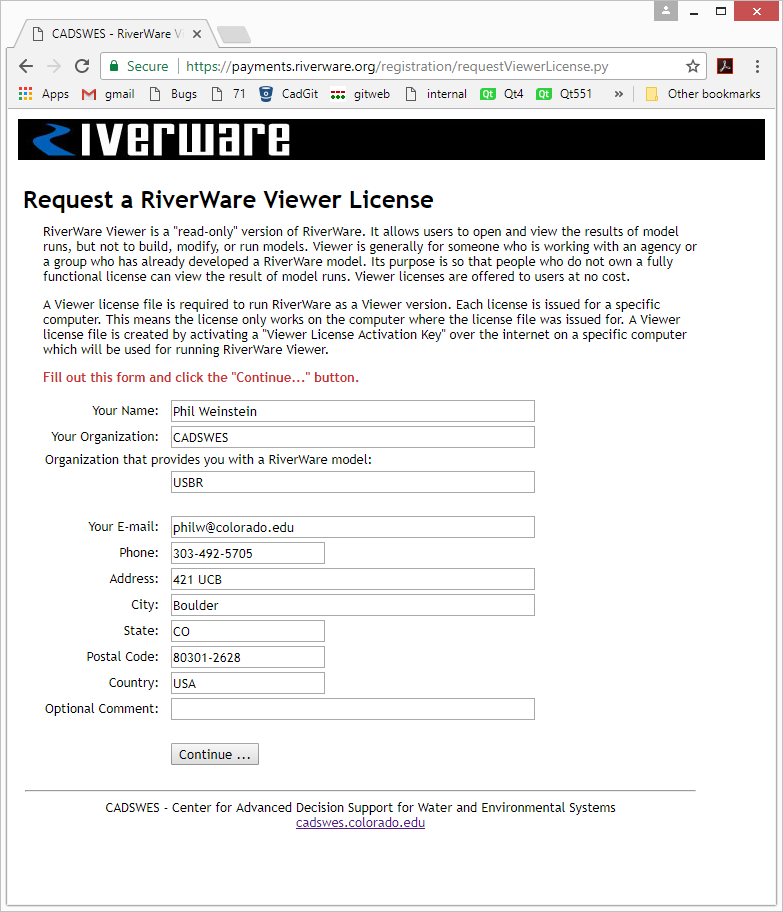This screenshot has height=912, width=783.
Task: Click the Address field
Action: click(353, 579)
